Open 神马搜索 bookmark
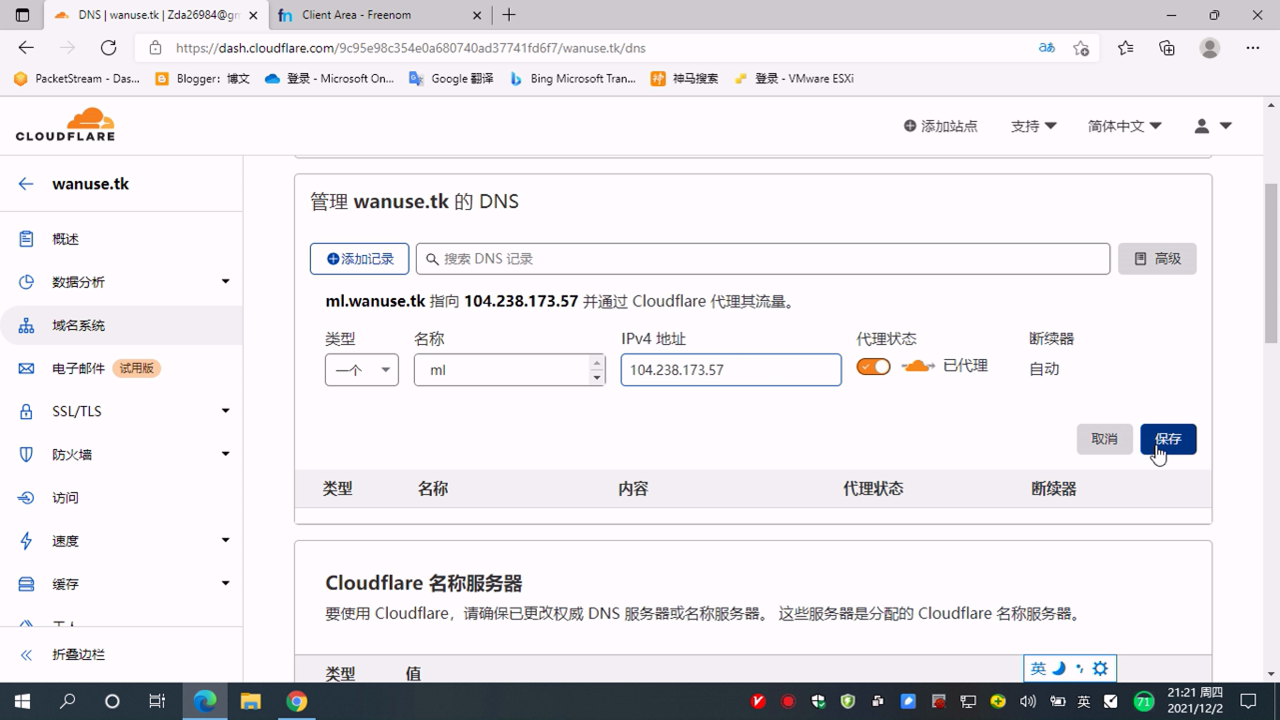The height and width of the screenshot is (720, 1280). coord(685,78)
